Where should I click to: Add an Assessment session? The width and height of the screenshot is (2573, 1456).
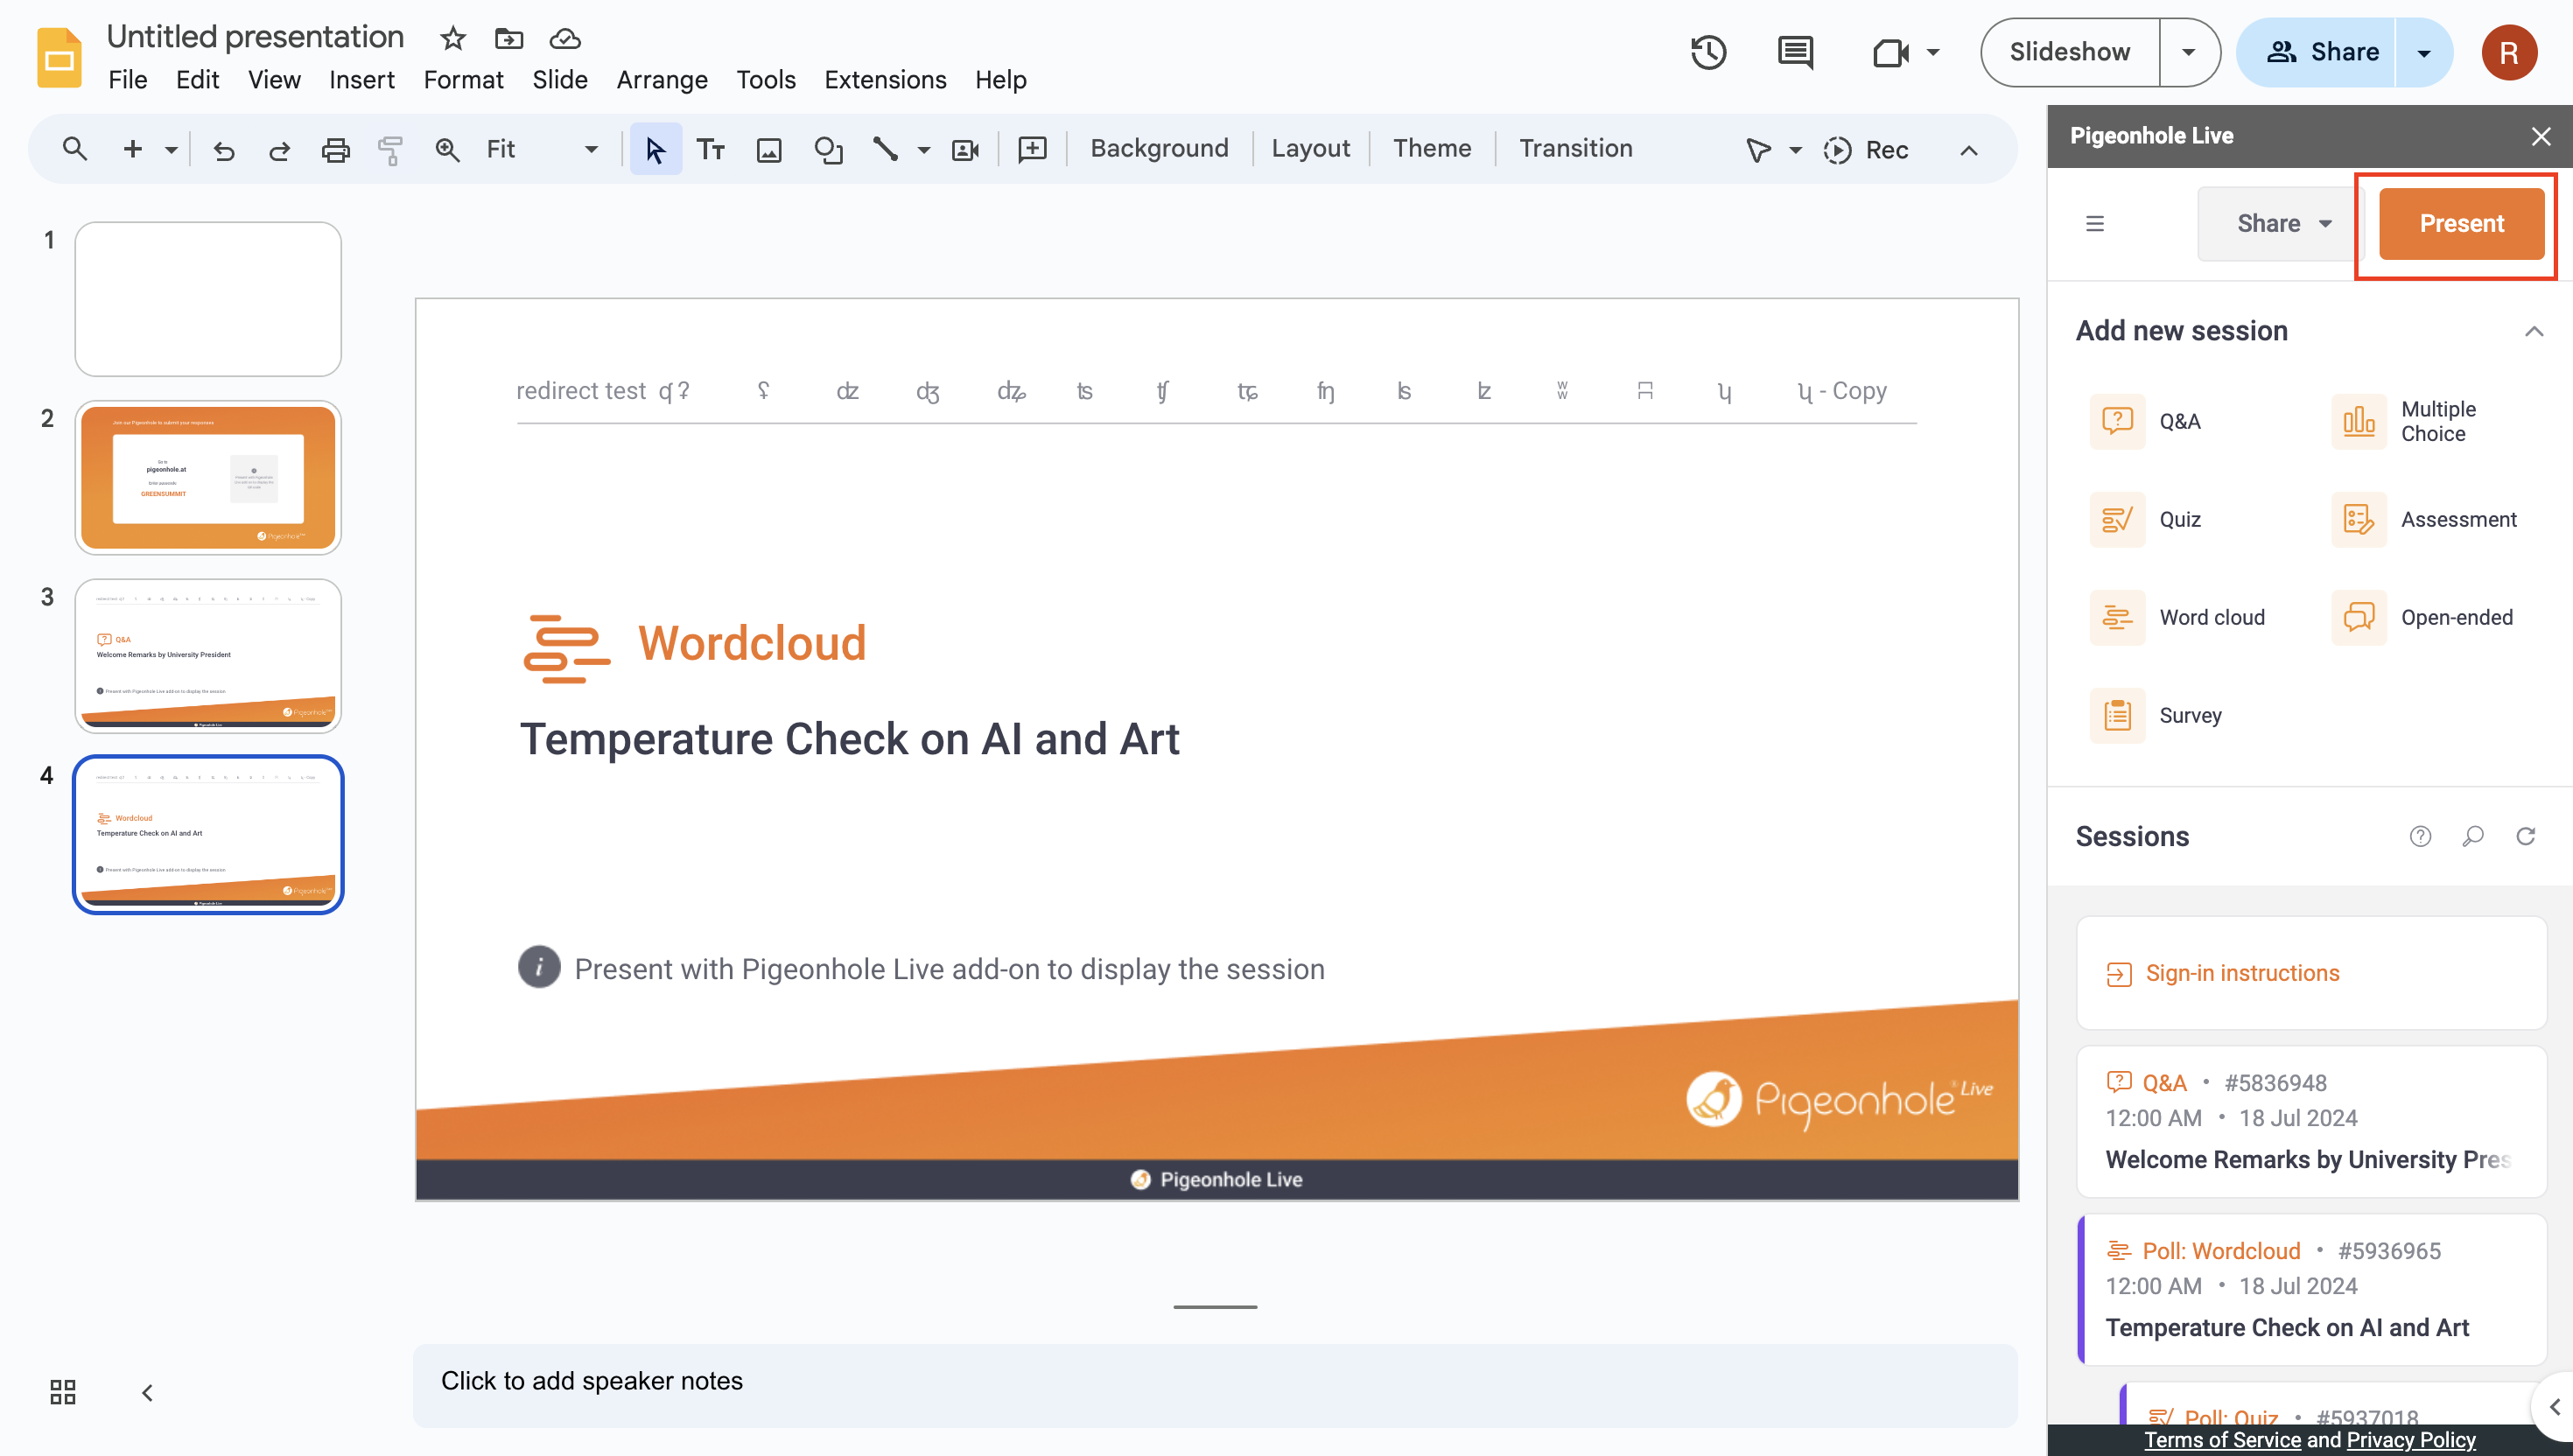(x=2424, y=519)
